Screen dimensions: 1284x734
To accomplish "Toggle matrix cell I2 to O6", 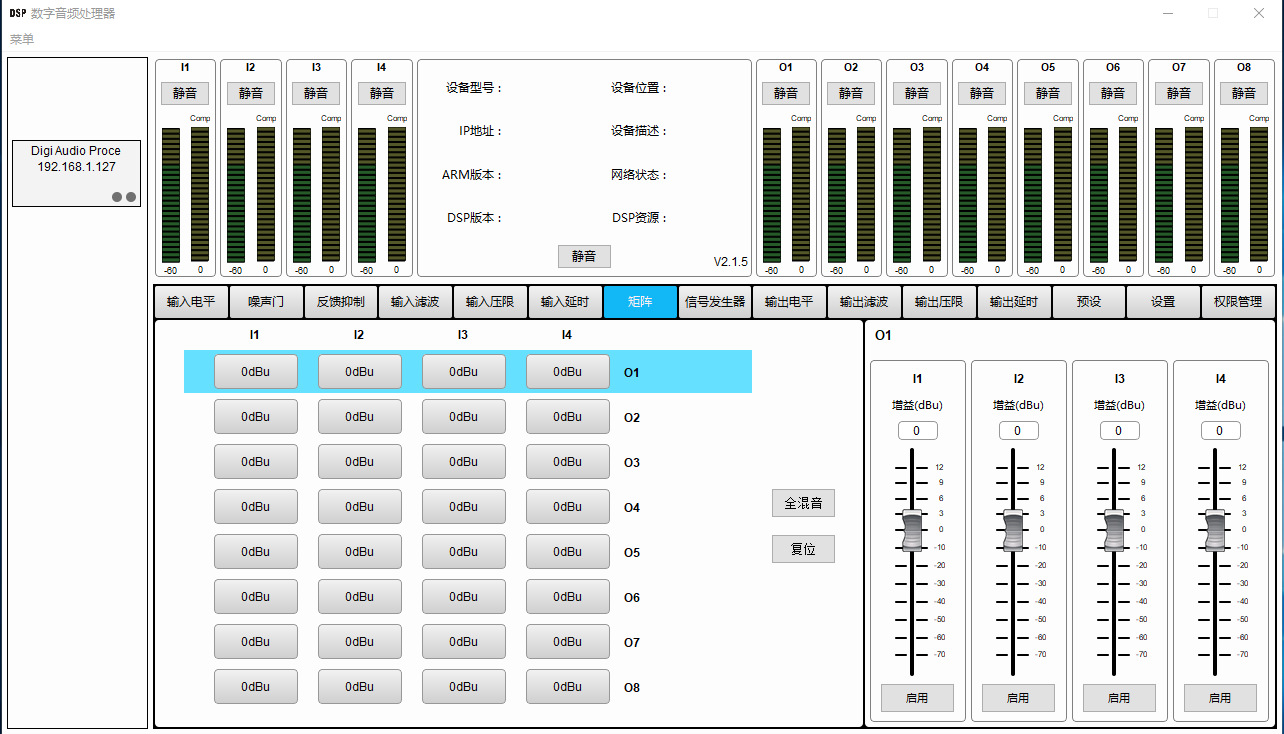I will [359, 597].
